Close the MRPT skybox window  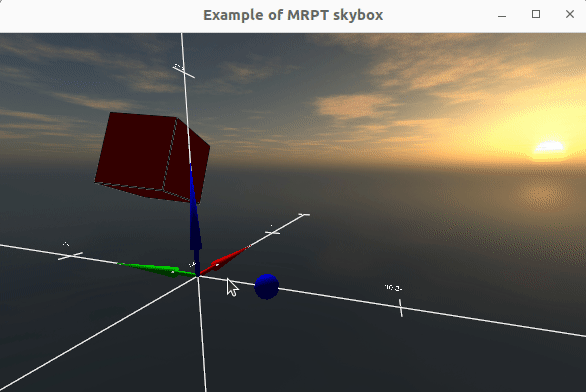[x=570, y=14]
